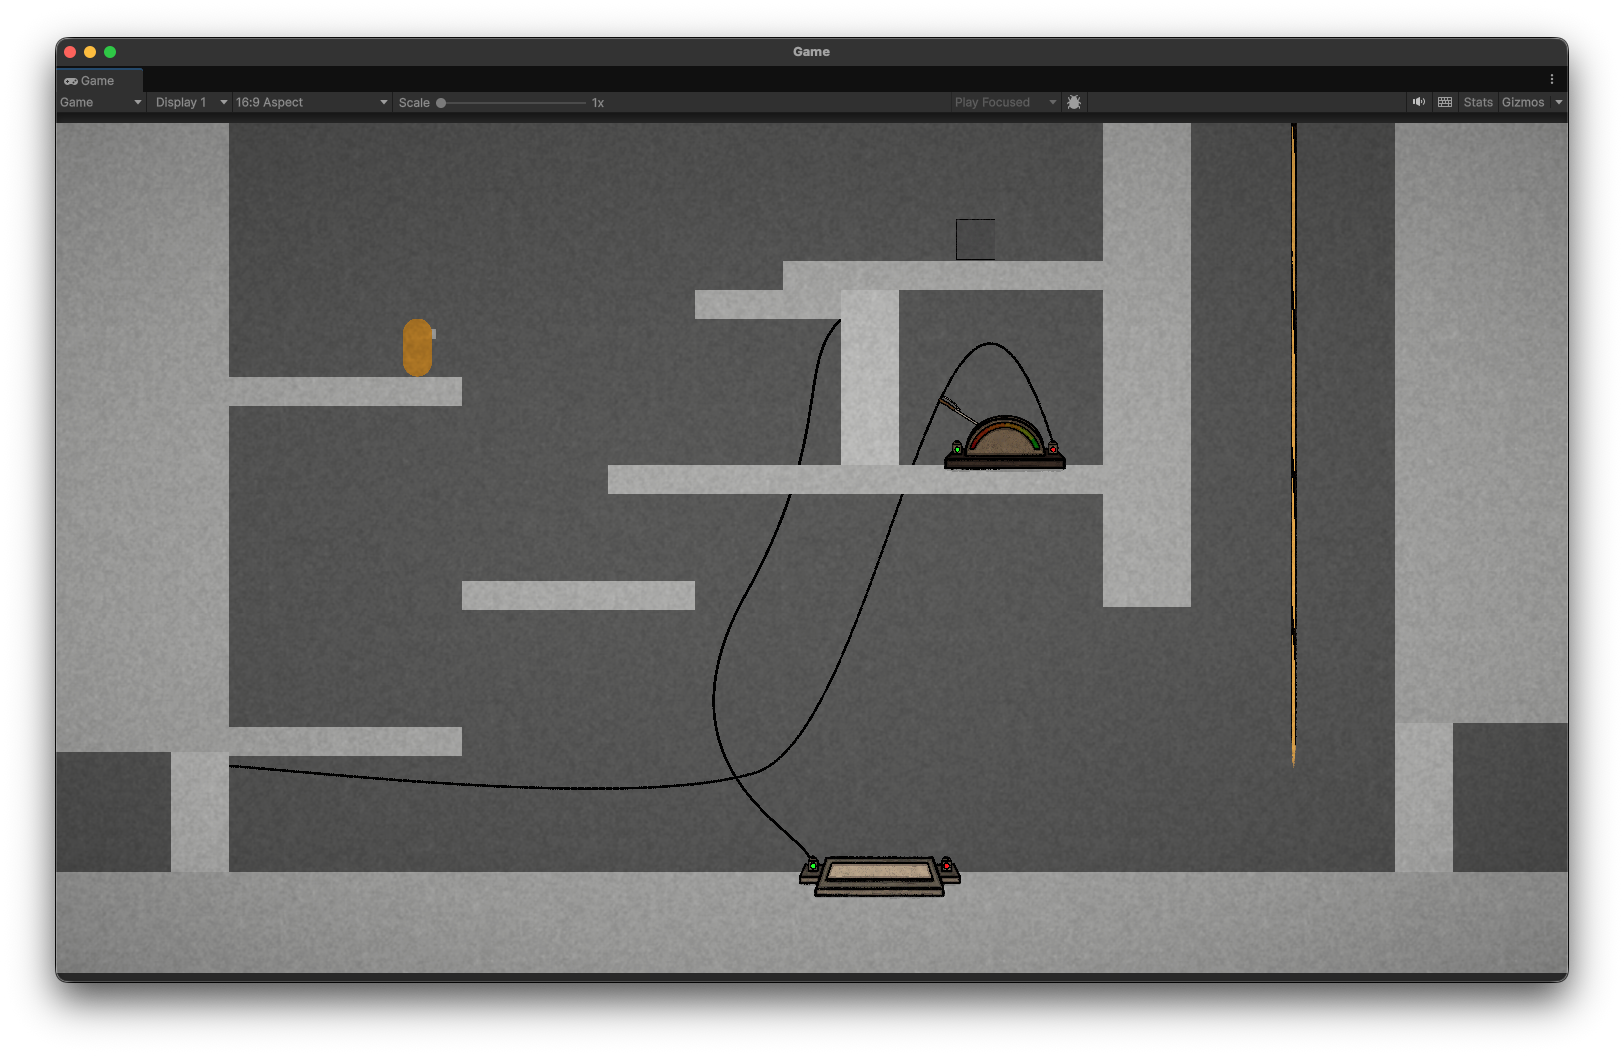Open the three-dot window options menu

[x=1552, y=79]
